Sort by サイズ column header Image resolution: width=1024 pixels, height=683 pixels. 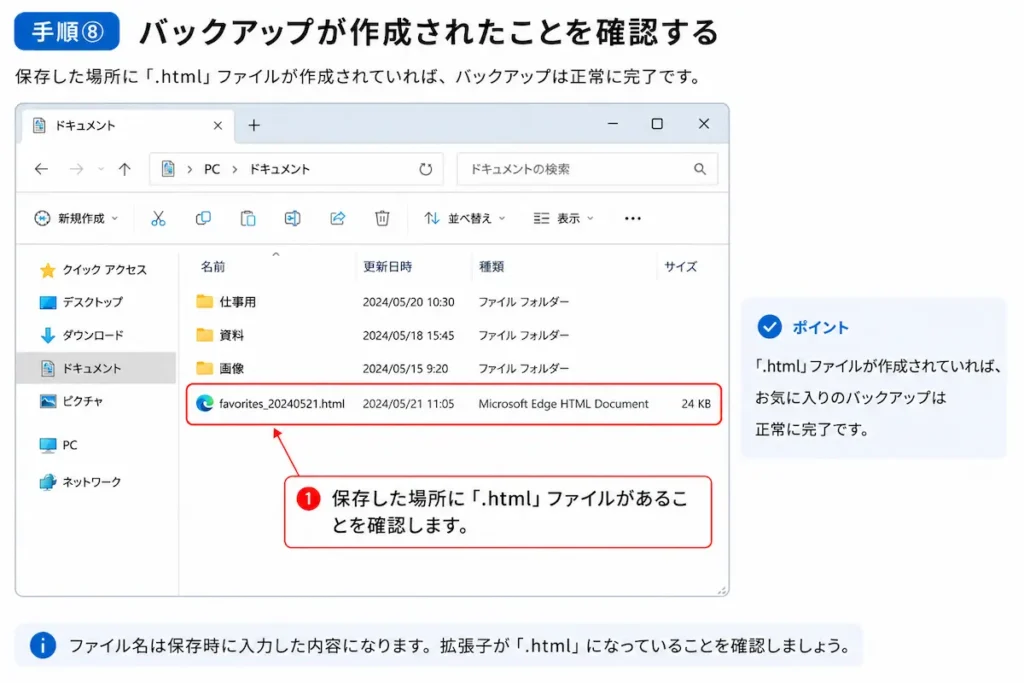point(680,266)
